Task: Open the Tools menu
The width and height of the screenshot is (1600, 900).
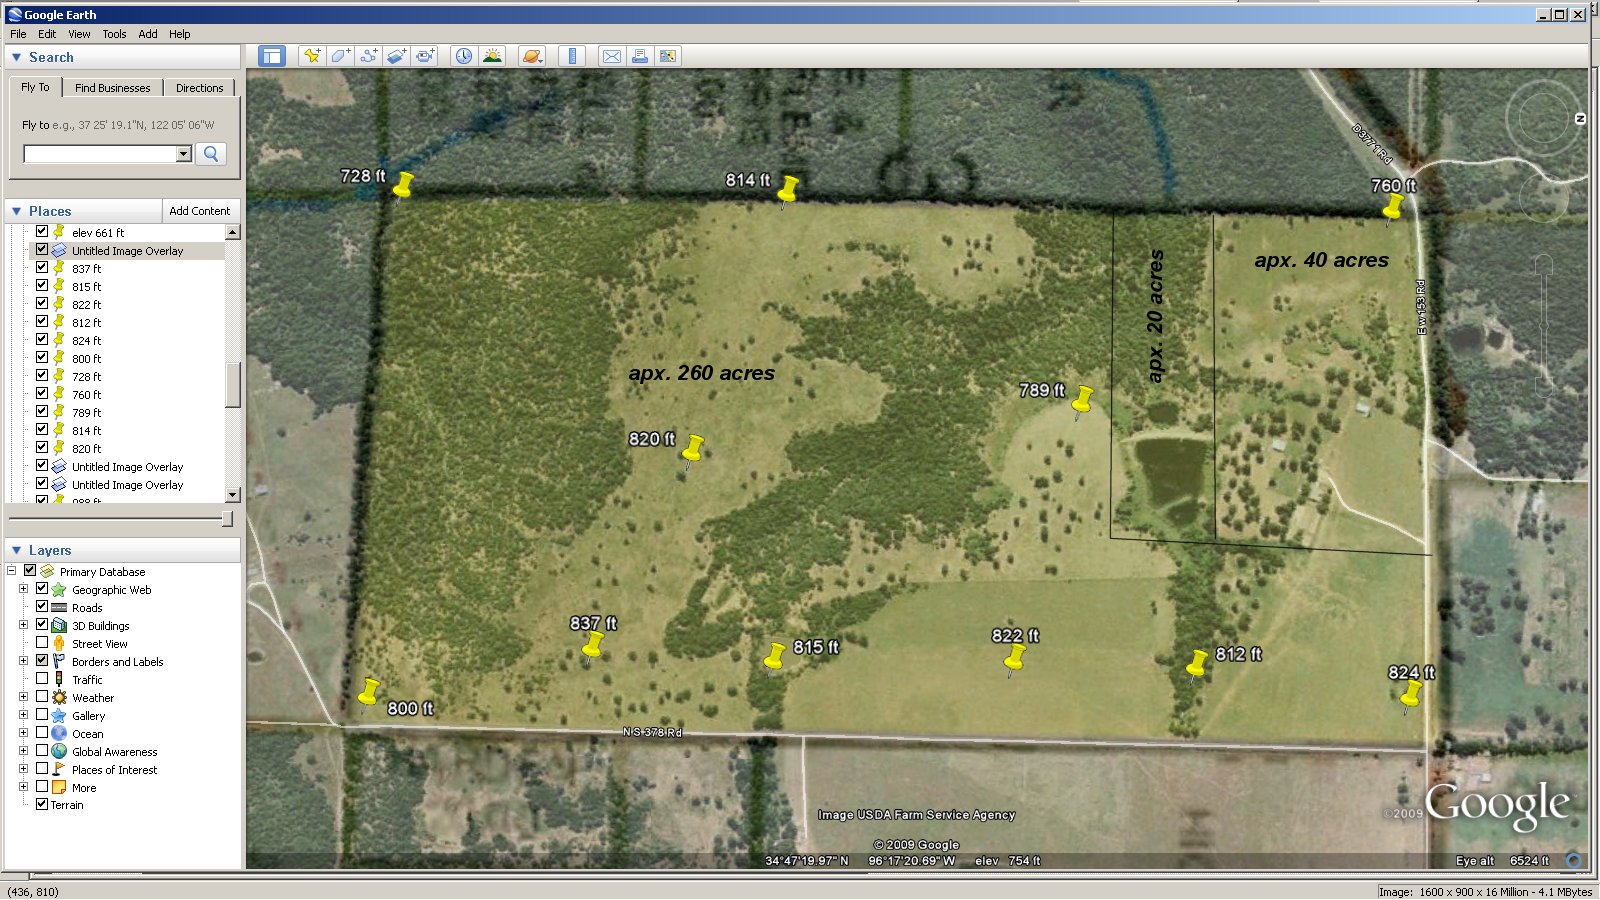Action: tap(114, 34)
